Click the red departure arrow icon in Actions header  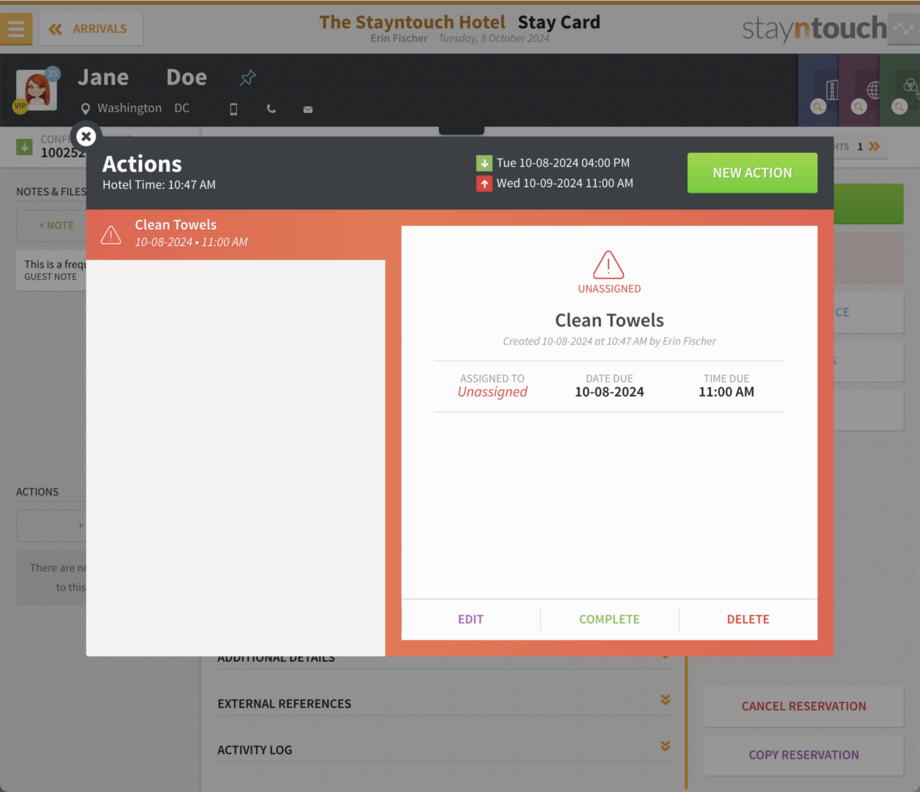484,184
